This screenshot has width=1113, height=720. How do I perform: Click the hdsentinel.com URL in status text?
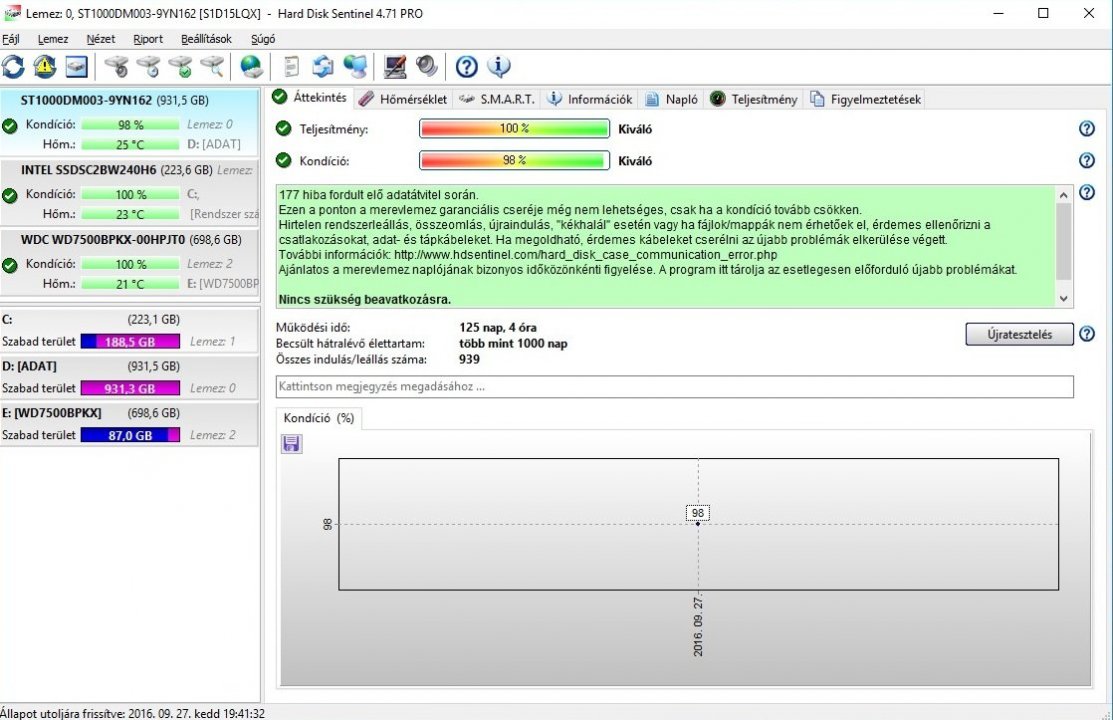[x=586, y=254]
